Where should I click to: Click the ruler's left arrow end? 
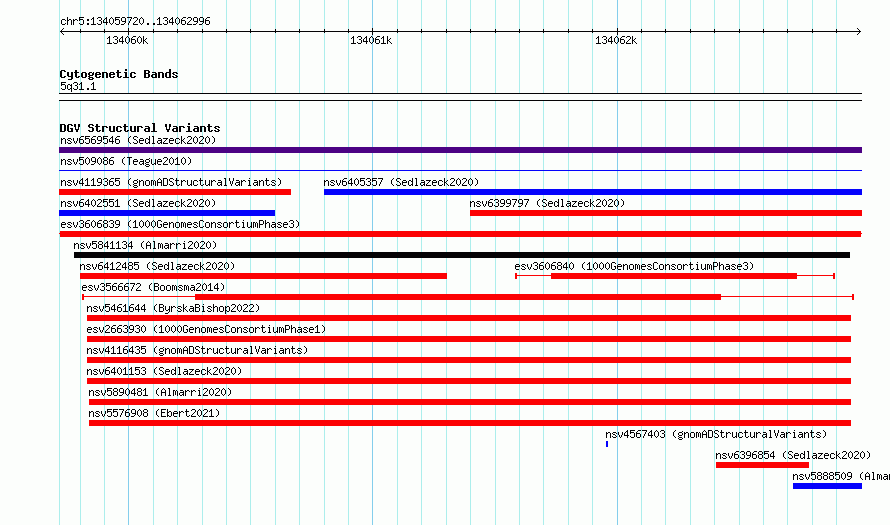pyautogui.click(x=62, y=32)
